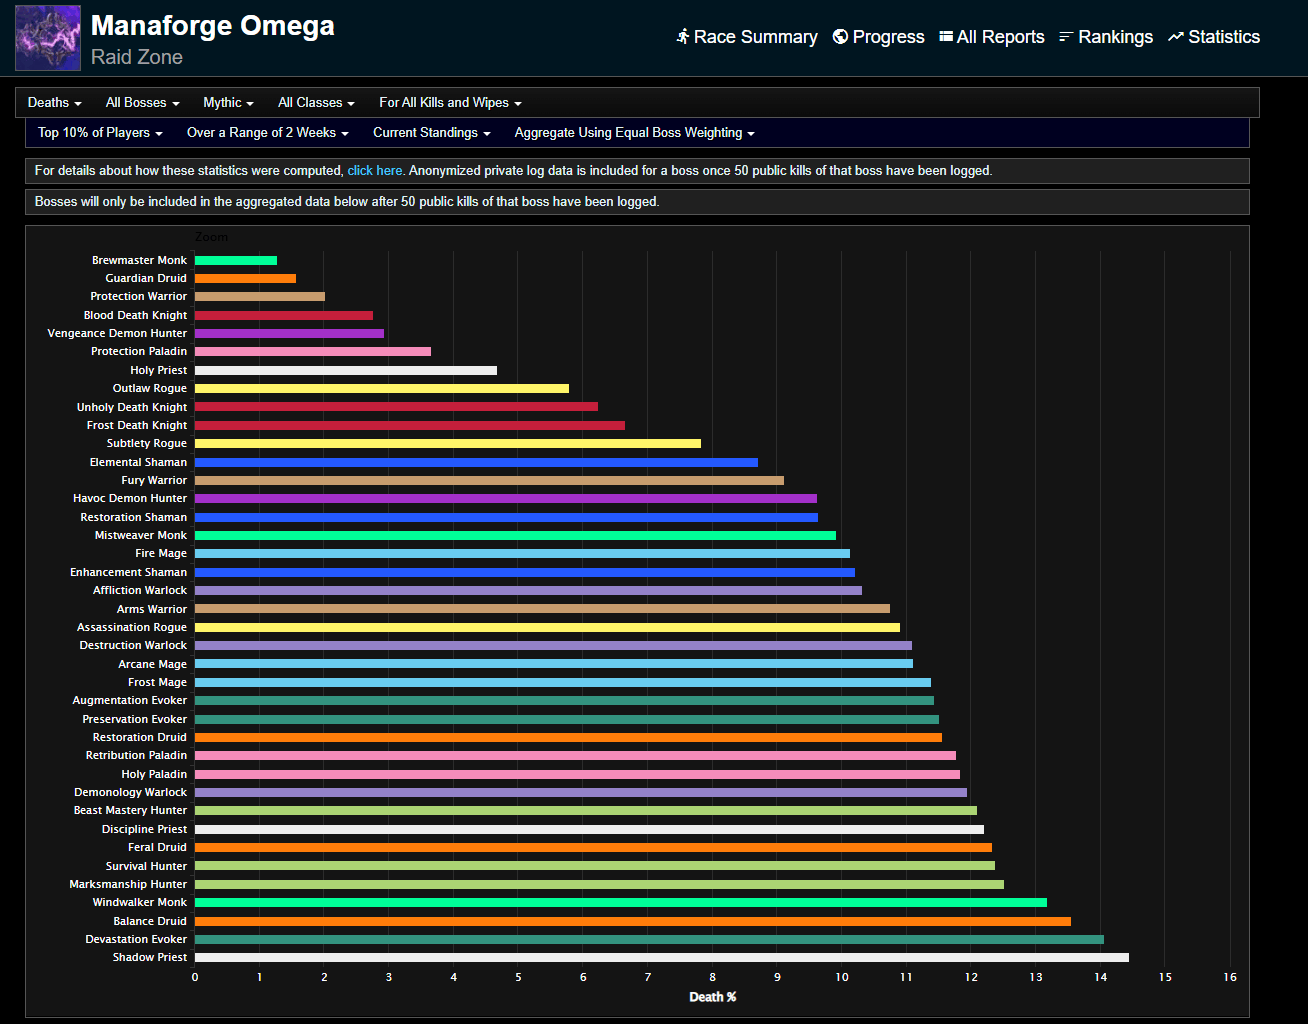Viewport: 1308px width, 1024px height.
Task: Click the Balance Druid orange bar
Action: click(x=632, y=921)
